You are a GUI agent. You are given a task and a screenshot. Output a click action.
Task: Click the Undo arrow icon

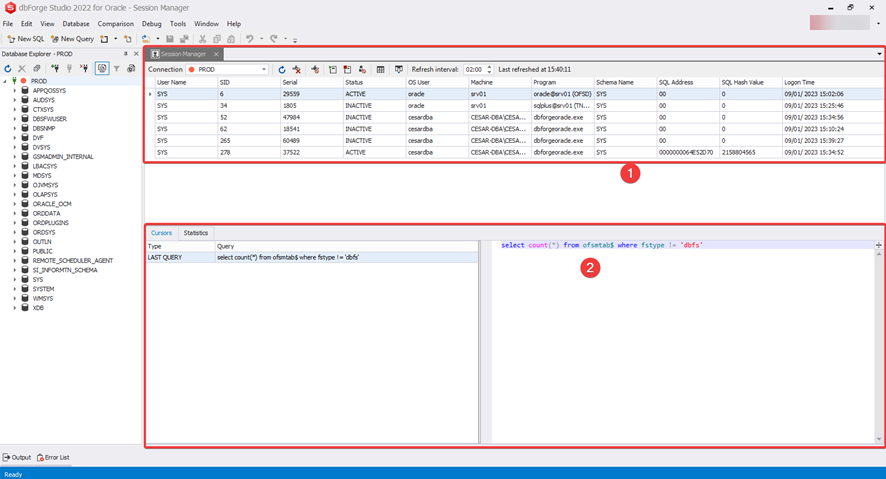(x=249, y=39)
